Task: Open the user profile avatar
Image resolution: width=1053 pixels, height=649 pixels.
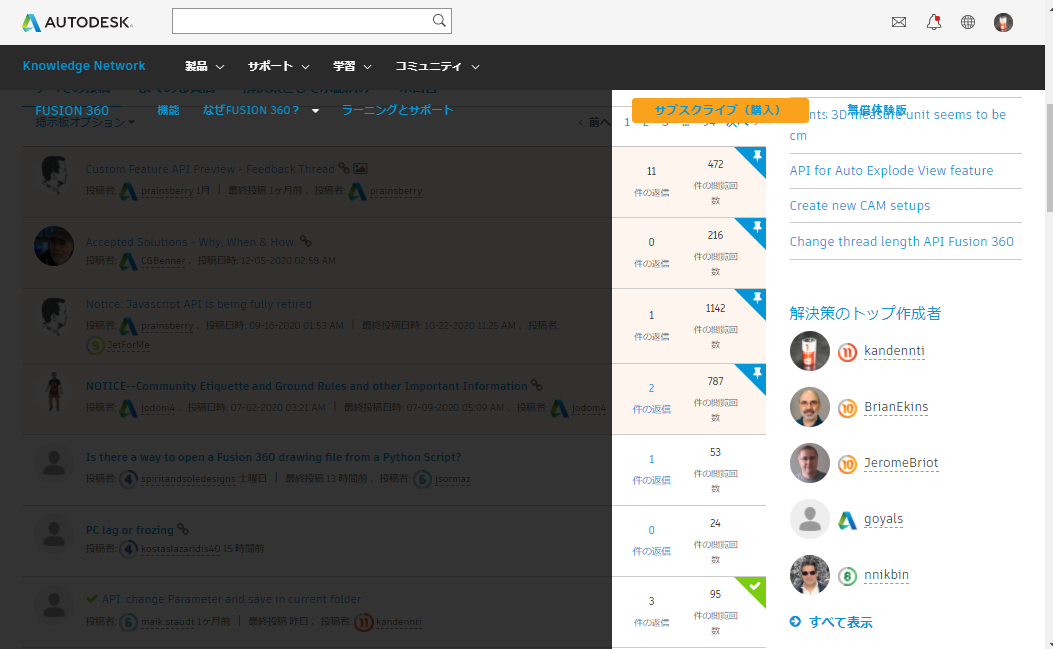Action: [x=1003, y=22]
